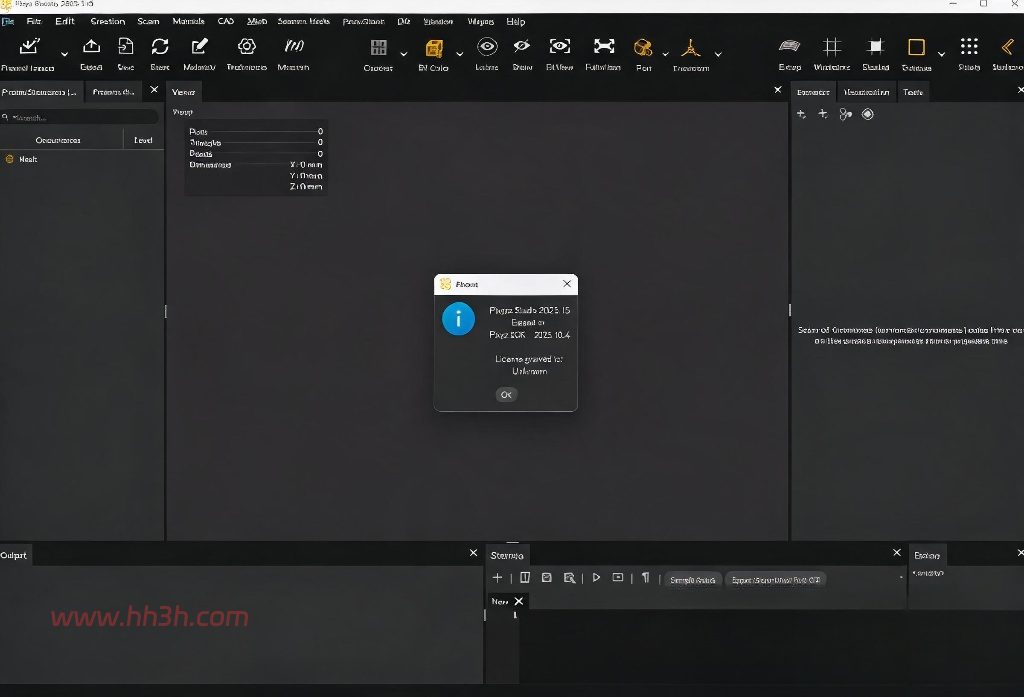The image size is (1024, 697).
Task: Click the crossed-out eye icon
Action: tap(521, 46)
